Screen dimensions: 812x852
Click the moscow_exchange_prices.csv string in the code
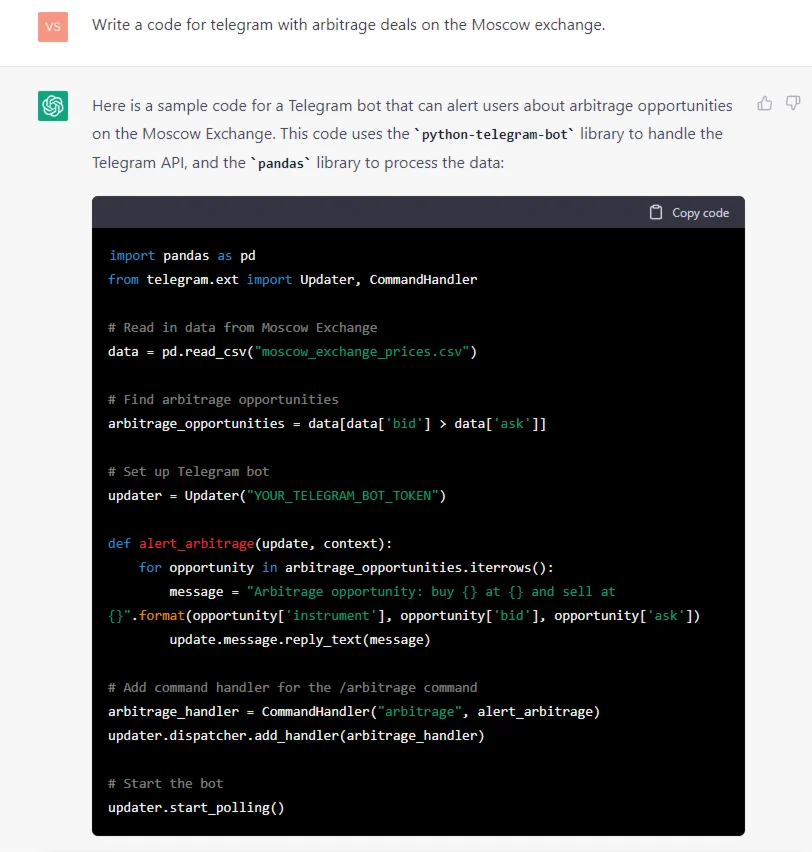(x=368, y=352)
